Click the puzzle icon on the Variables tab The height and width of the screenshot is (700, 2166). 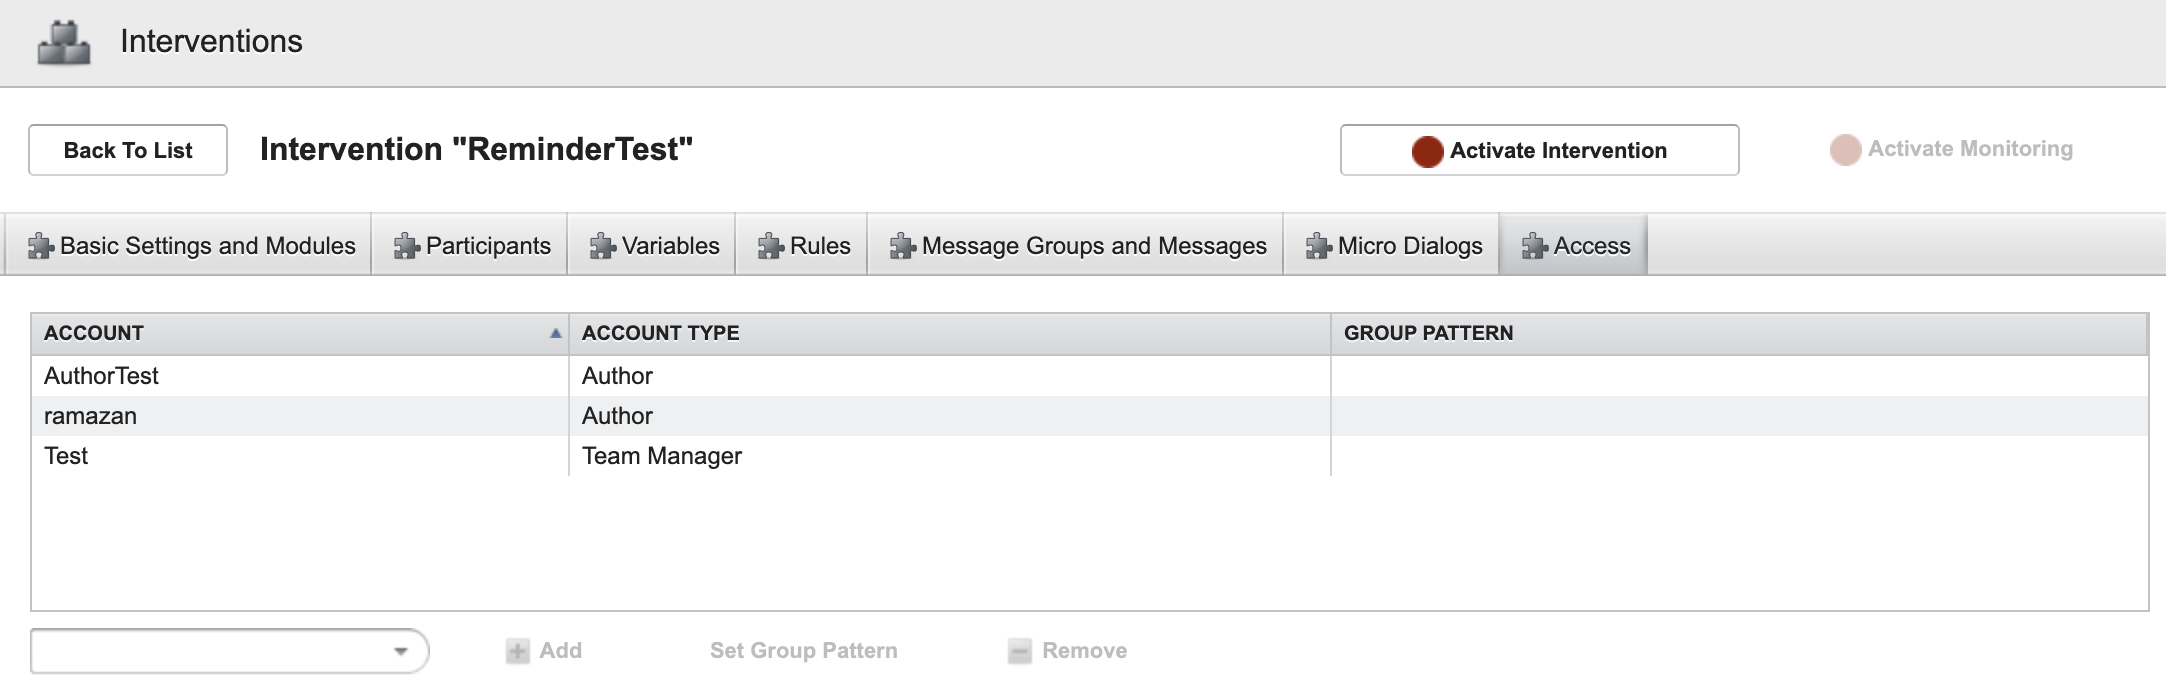point(602,246)
